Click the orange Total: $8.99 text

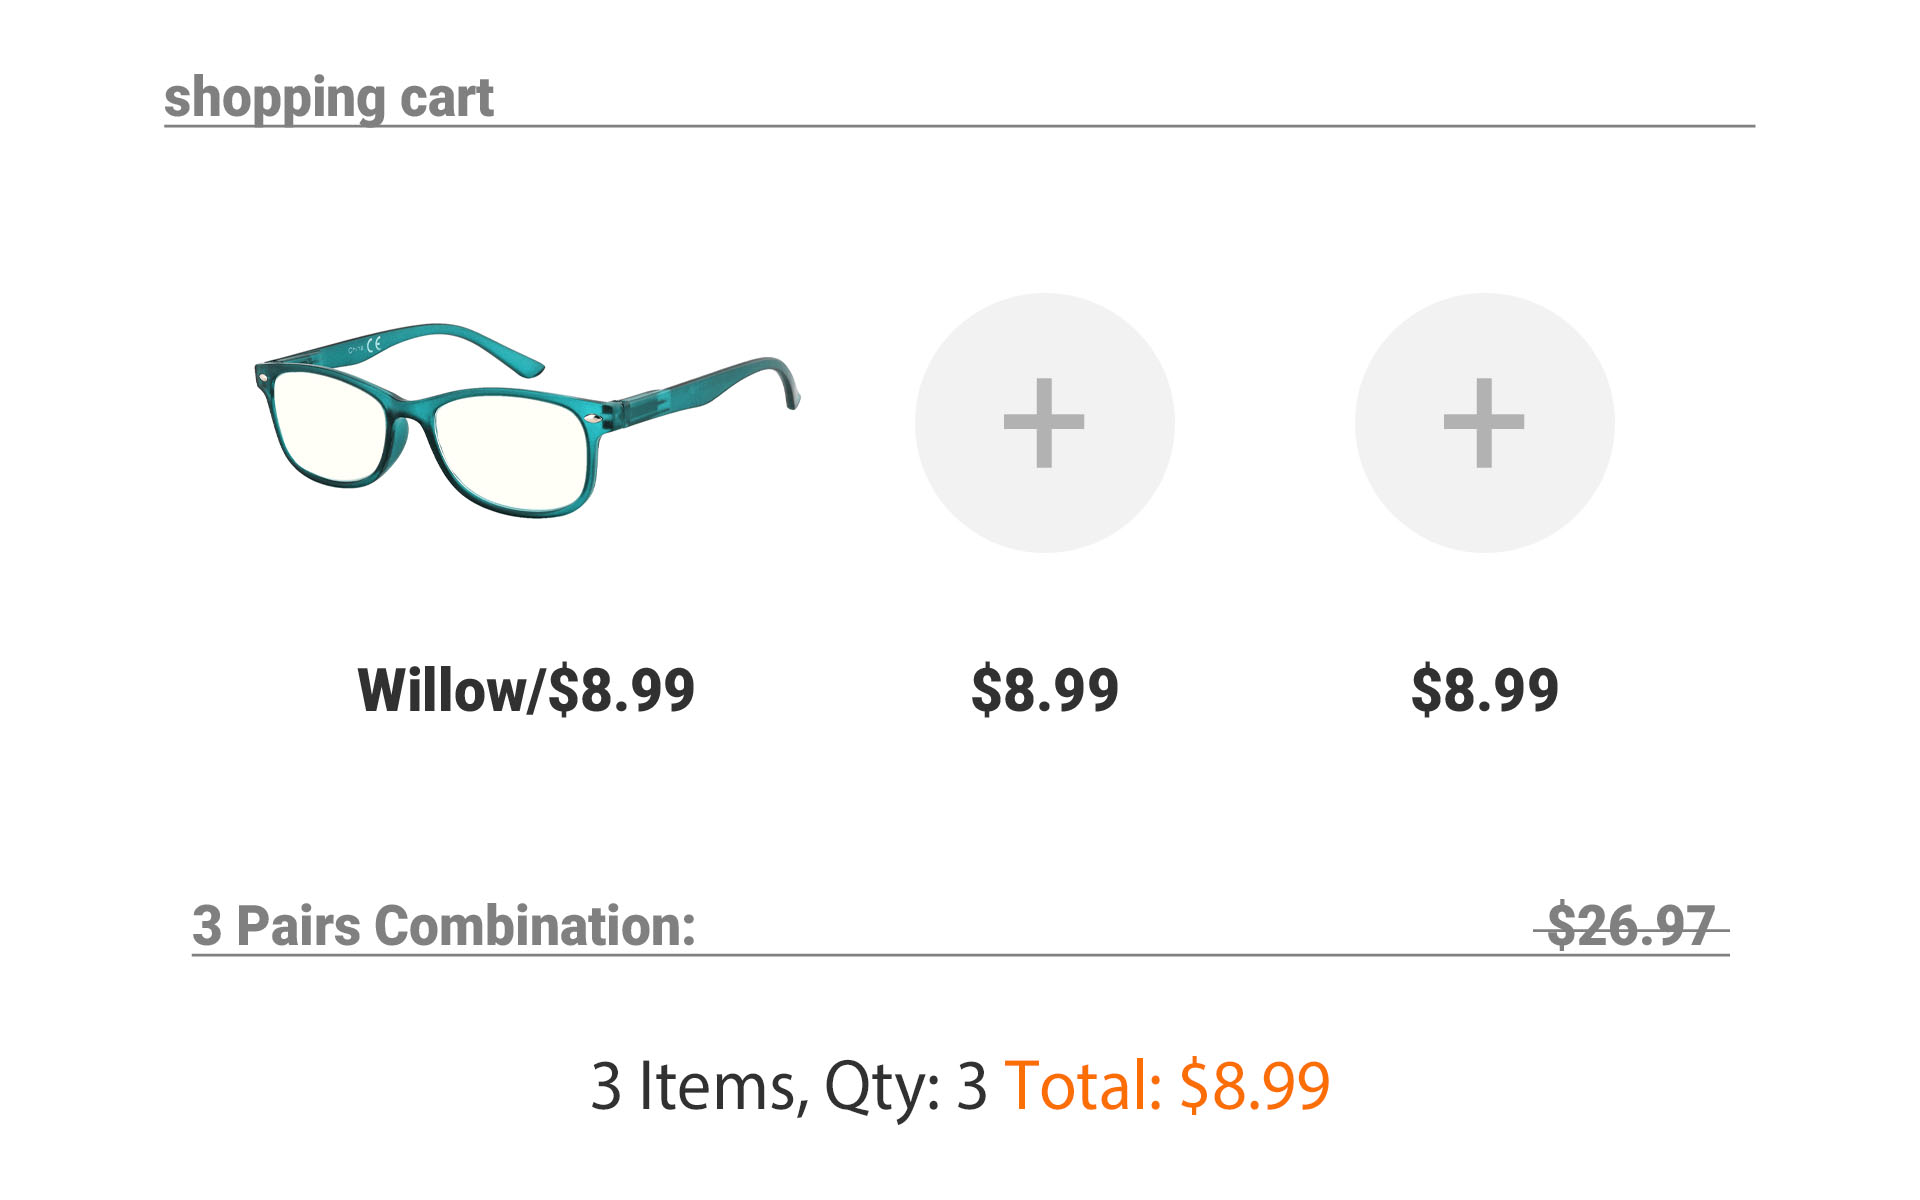[1167, 1085]
